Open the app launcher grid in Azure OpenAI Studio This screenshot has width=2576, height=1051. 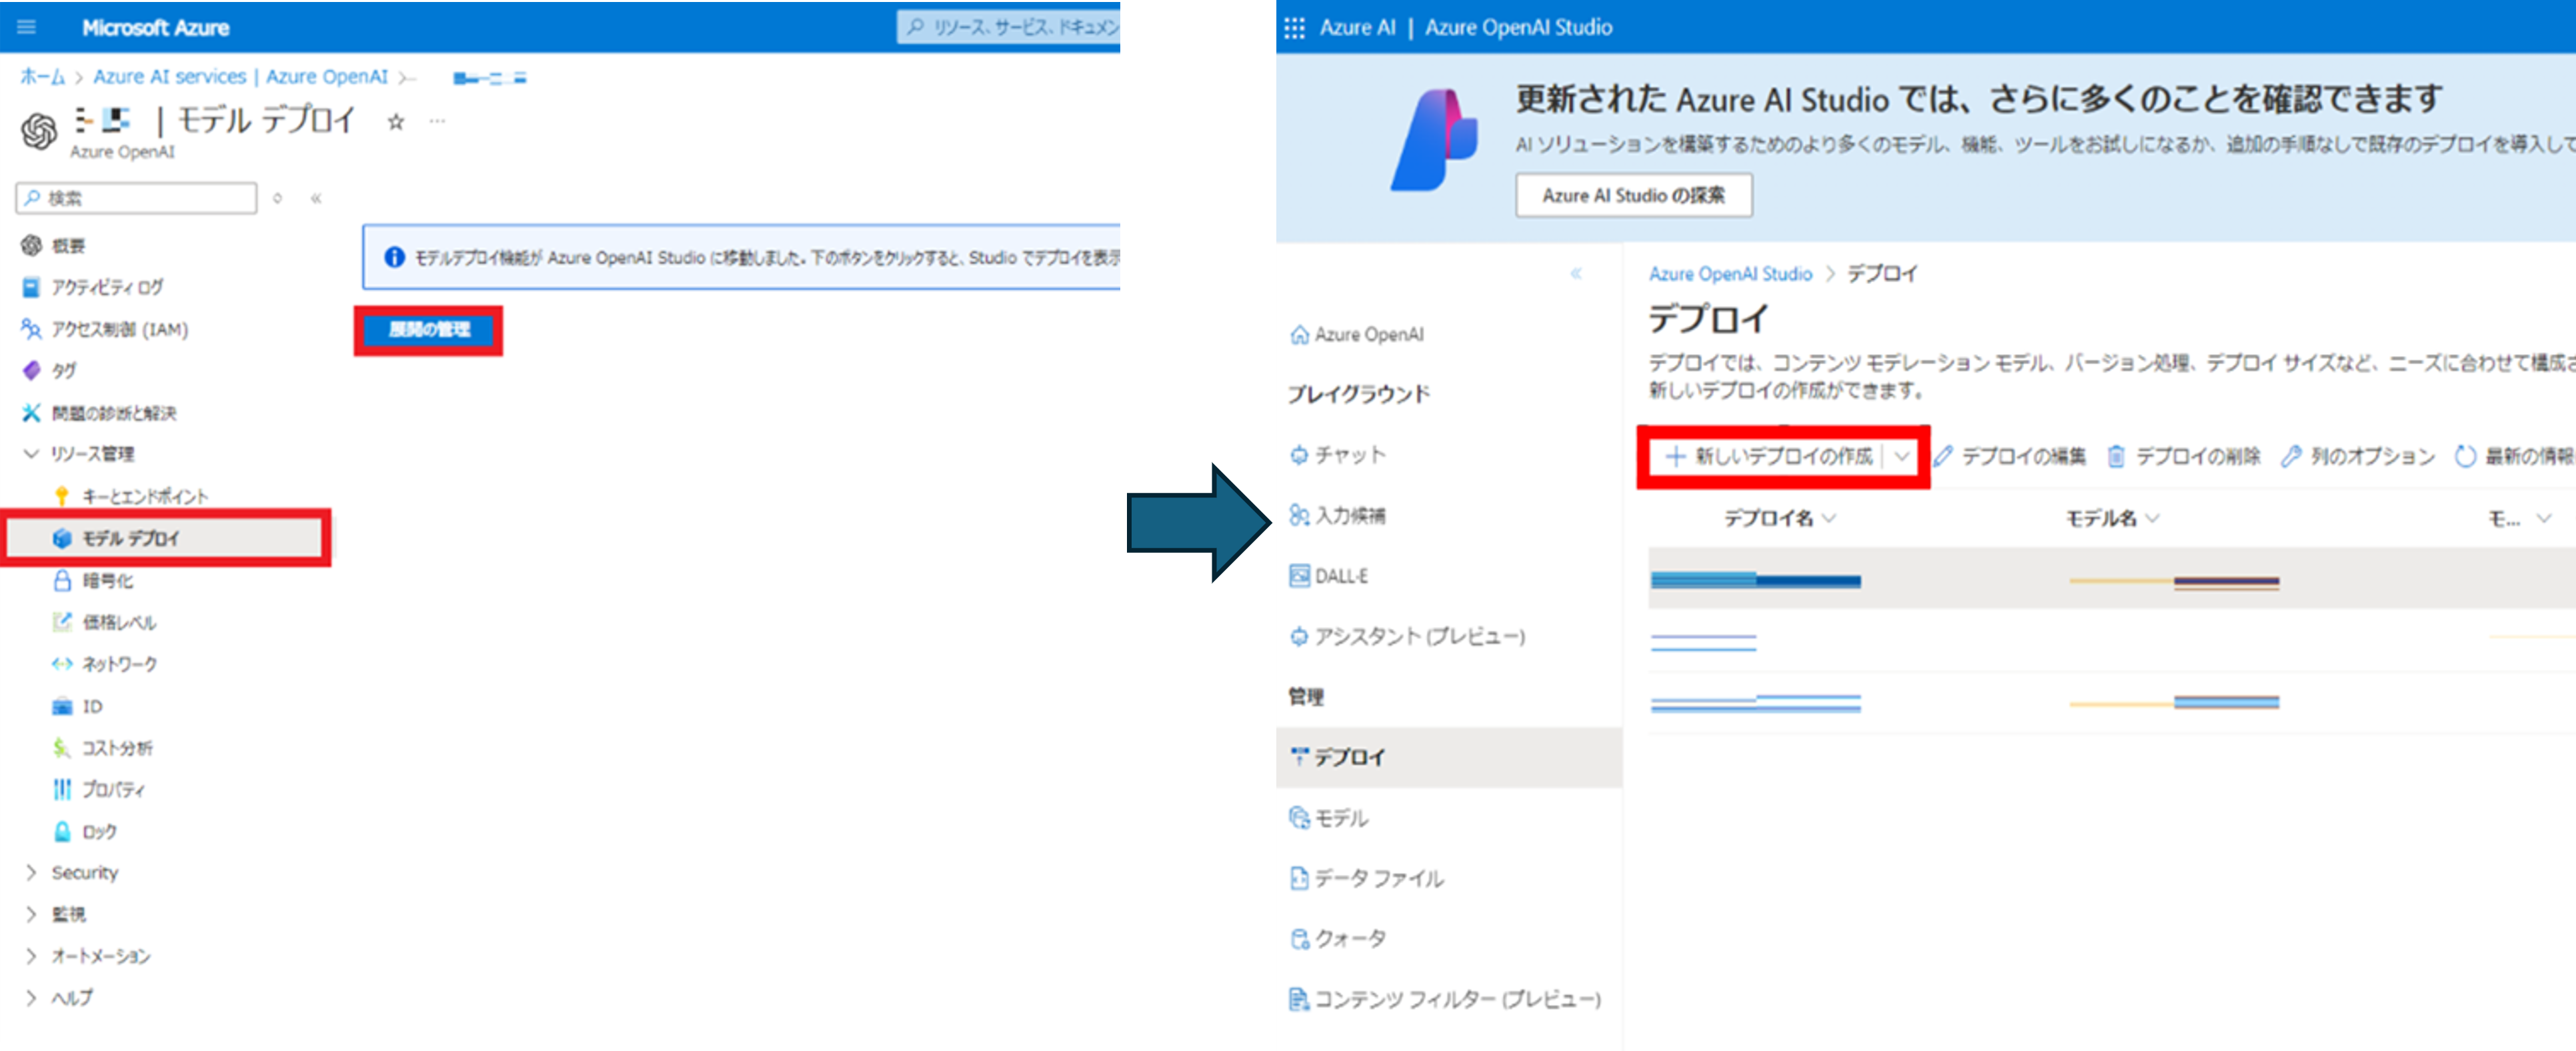point(1295,28)
